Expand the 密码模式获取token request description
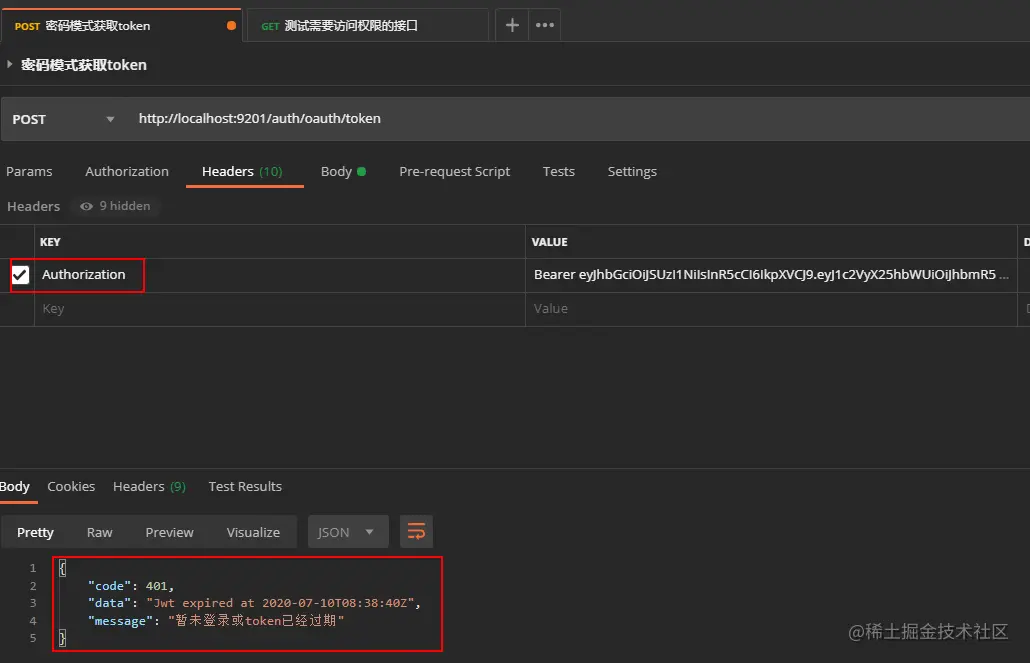 pyautogui.click(x=9, y=64)
